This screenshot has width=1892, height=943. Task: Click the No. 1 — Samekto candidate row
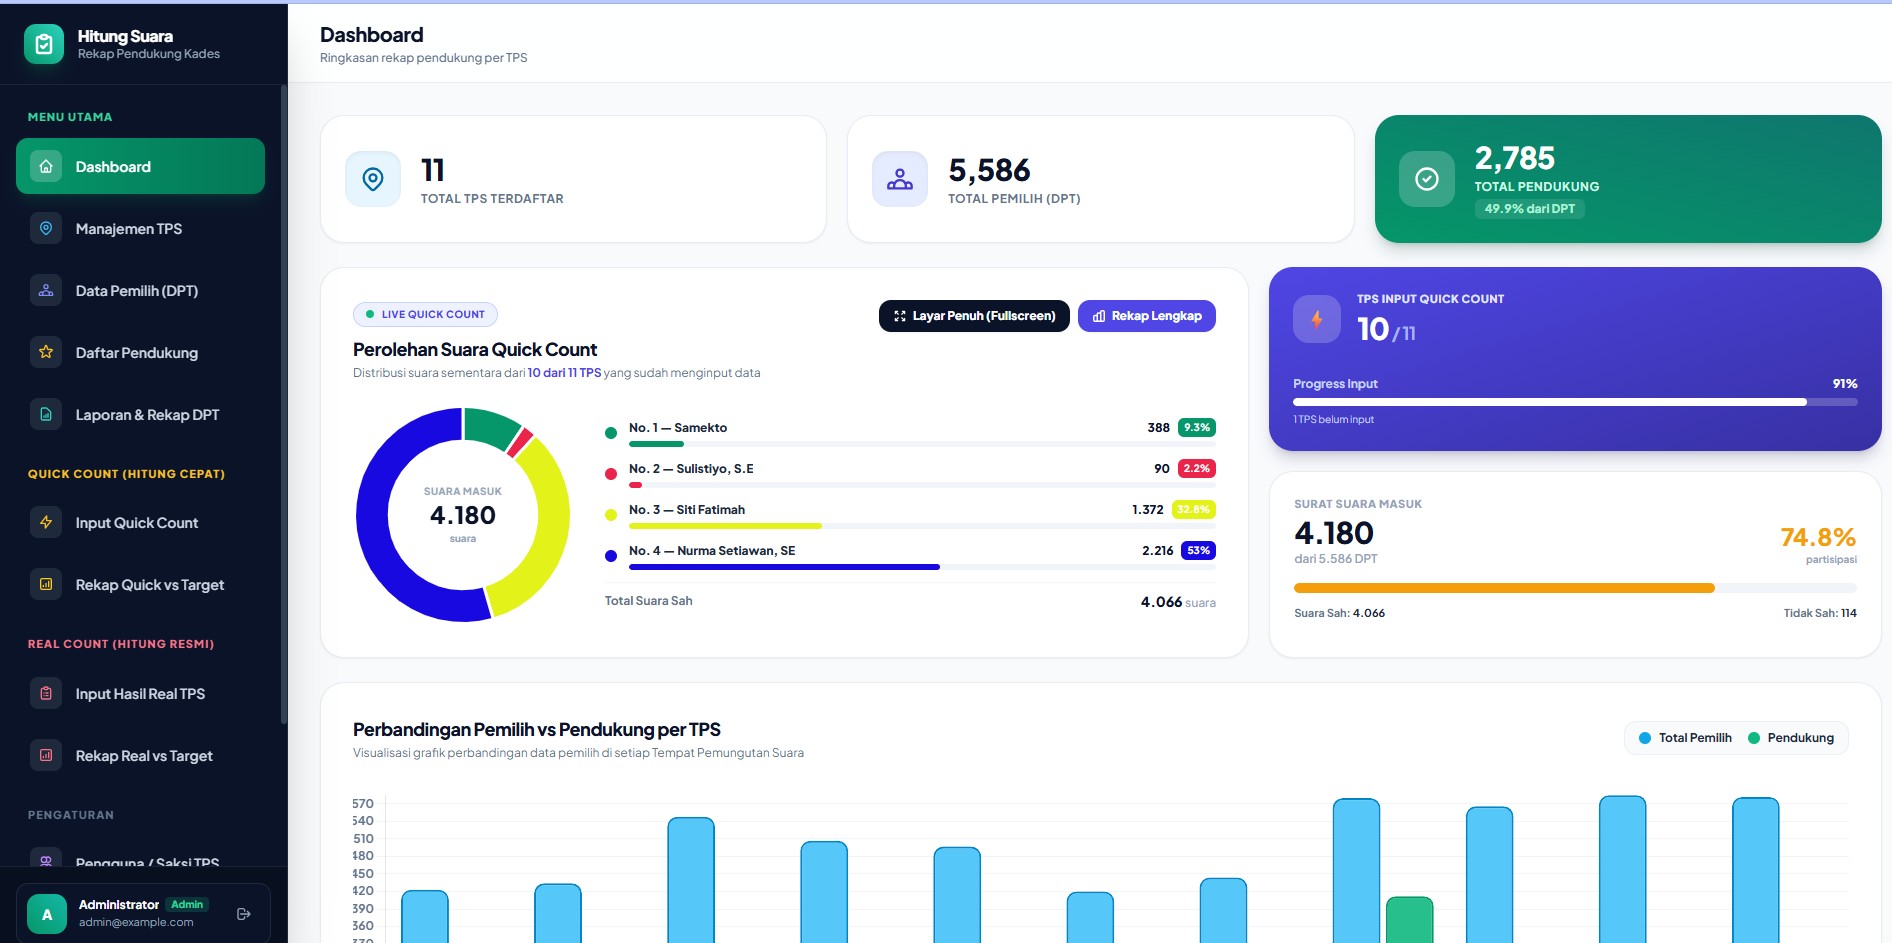910,432
